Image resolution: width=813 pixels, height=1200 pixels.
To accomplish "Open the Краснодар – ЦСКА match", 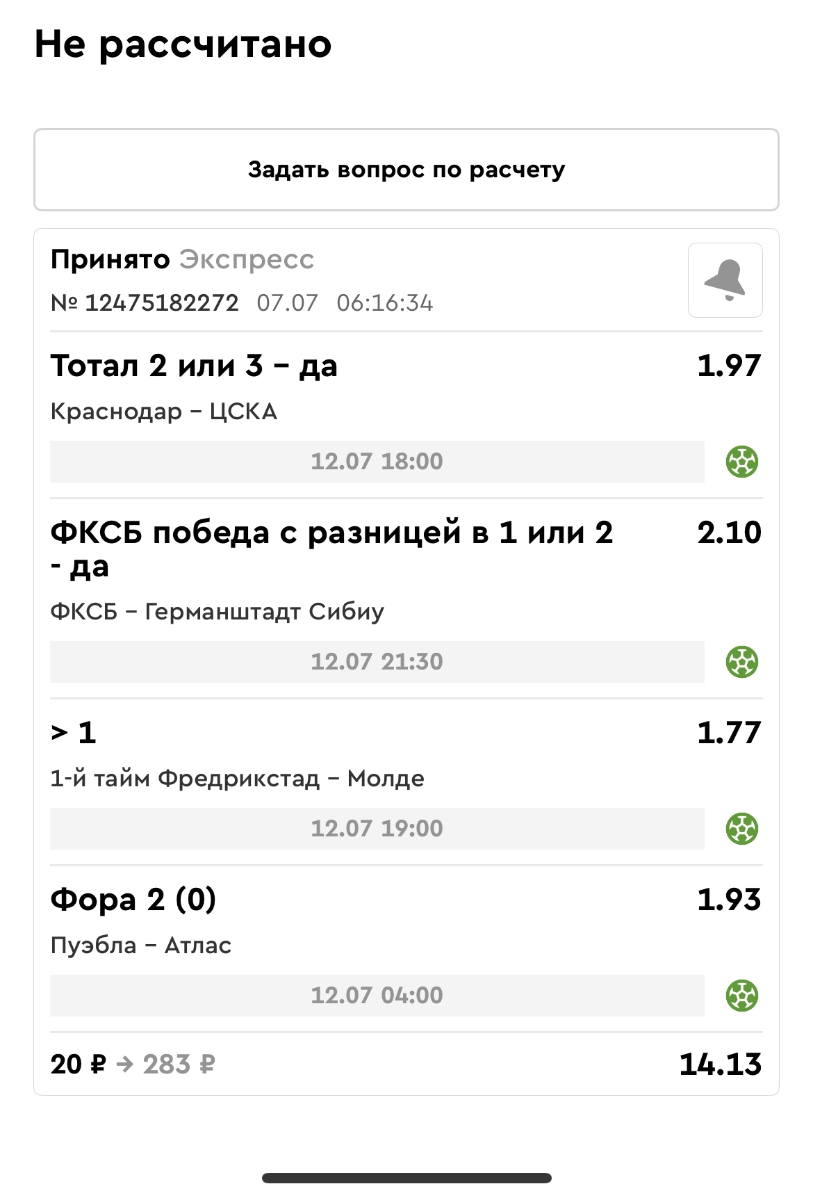I will [163, 412].
